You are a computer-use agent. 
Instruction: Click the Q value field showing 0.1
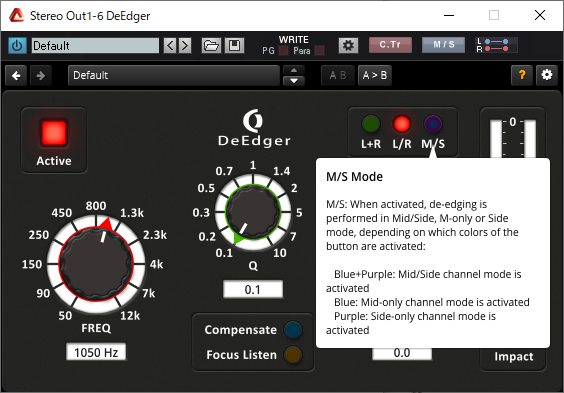click(x=253, y=289)
